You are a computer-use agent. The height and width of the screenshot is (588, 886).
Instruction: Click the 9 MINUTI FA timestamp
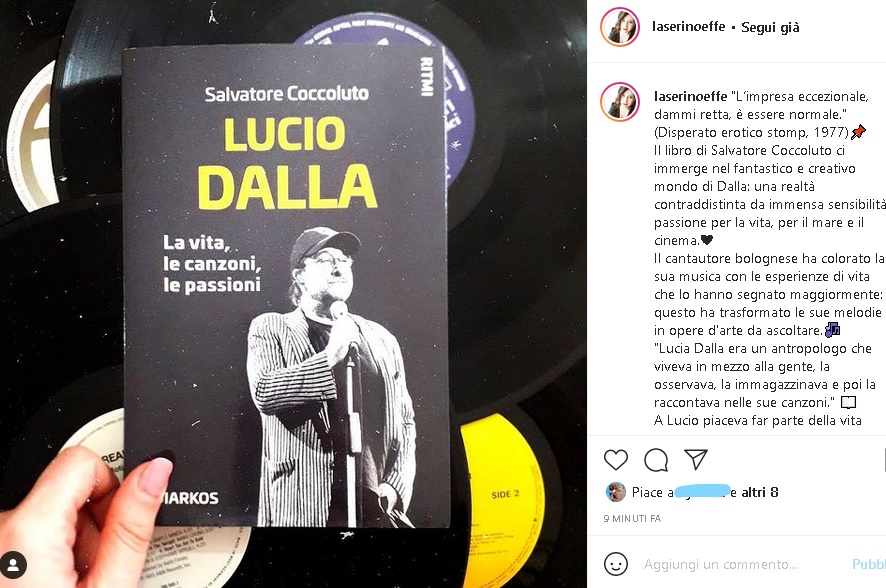click(632, 518)
